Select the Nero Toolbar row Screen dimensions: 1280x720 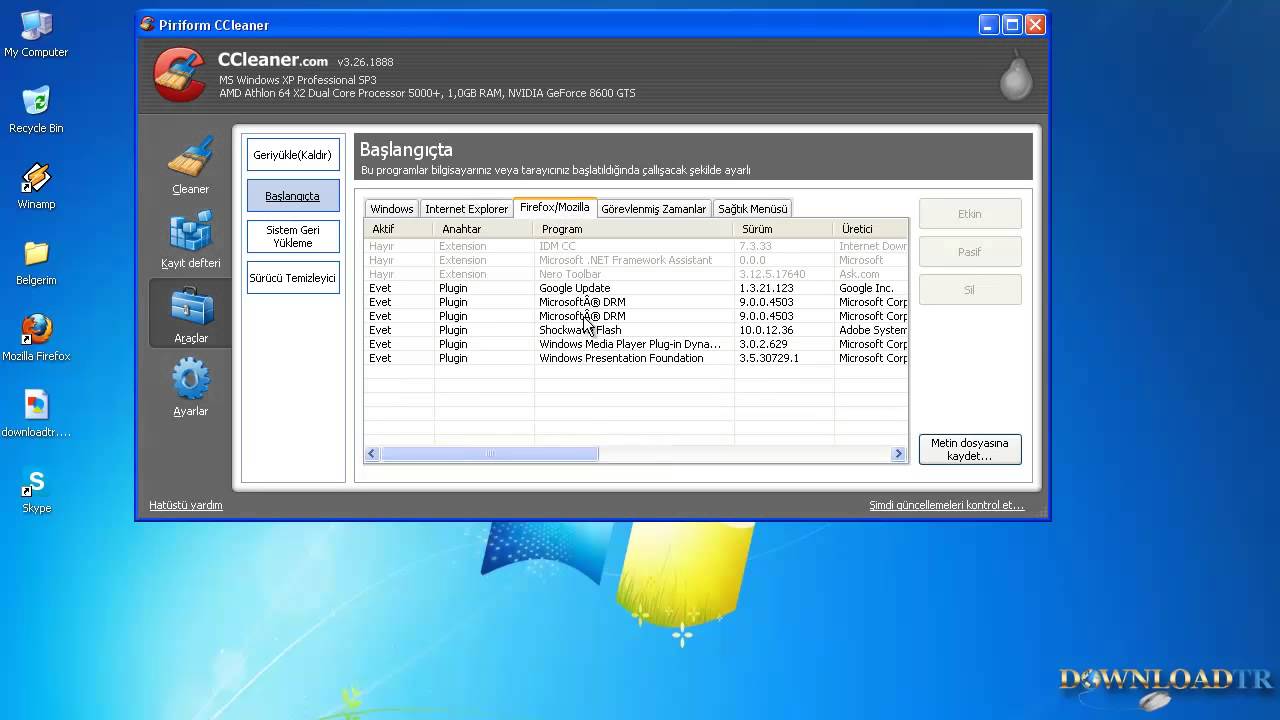[x=636, y=274]
